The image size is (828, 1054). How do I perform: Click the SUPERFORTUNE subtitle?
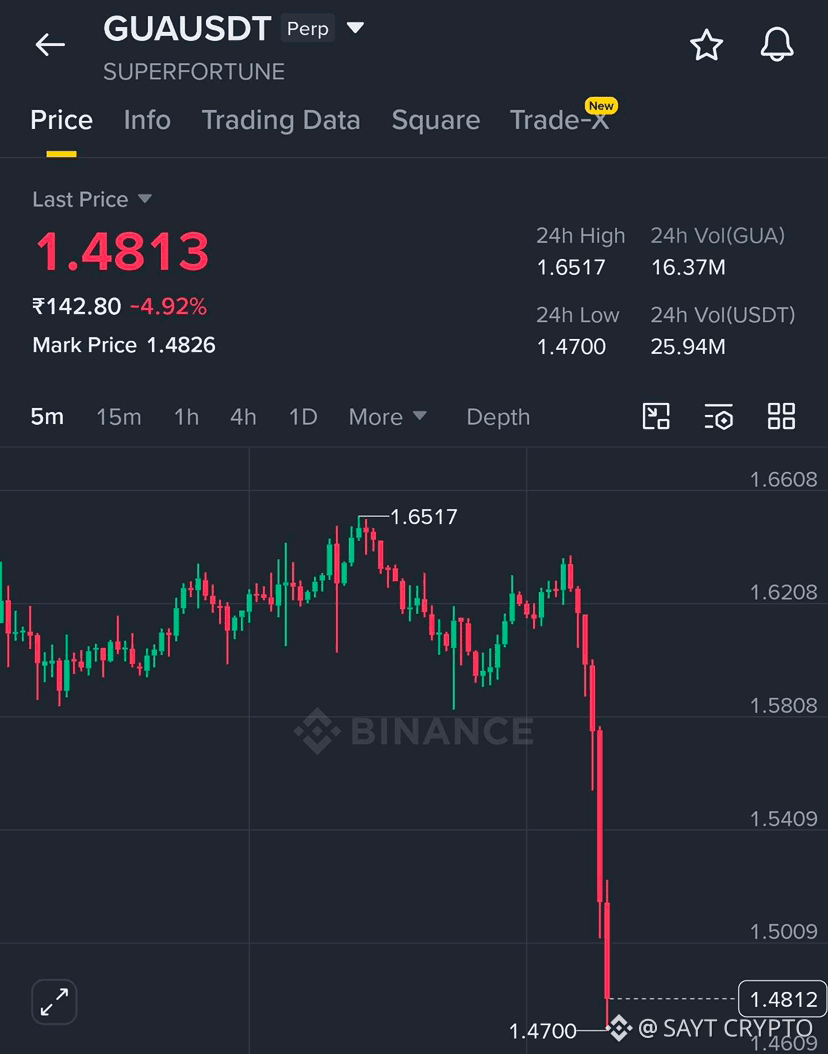(x=194, y=71)
